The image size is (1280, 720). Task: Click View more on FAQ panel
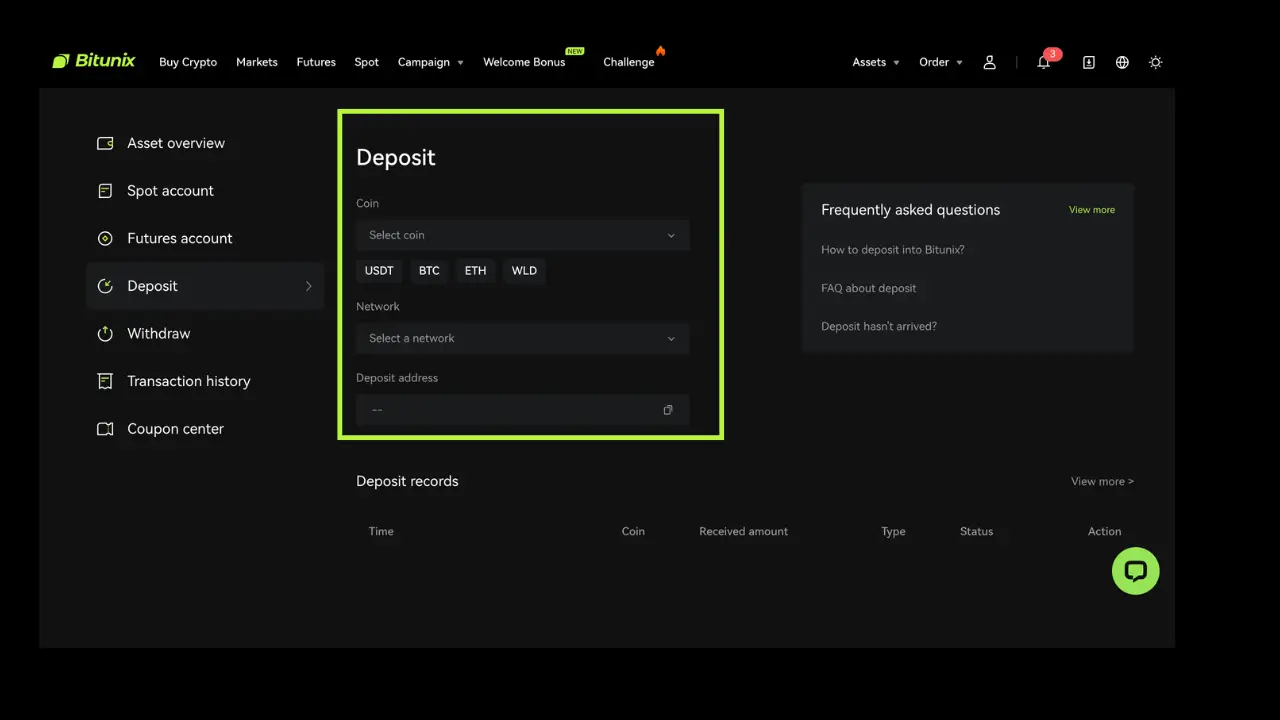tap(1091, 210)
